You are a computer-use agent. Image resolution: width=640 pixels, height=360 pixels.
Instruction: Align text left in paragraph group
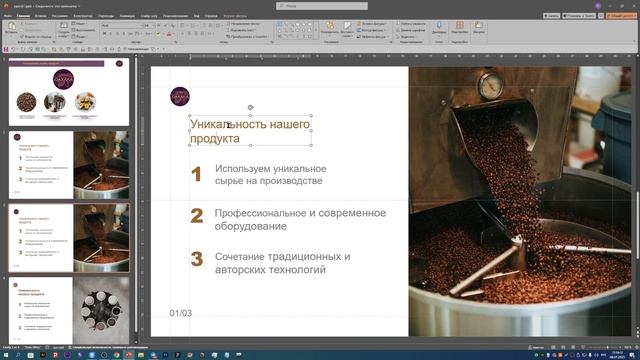pyautogui.click(x=182, y=33)
